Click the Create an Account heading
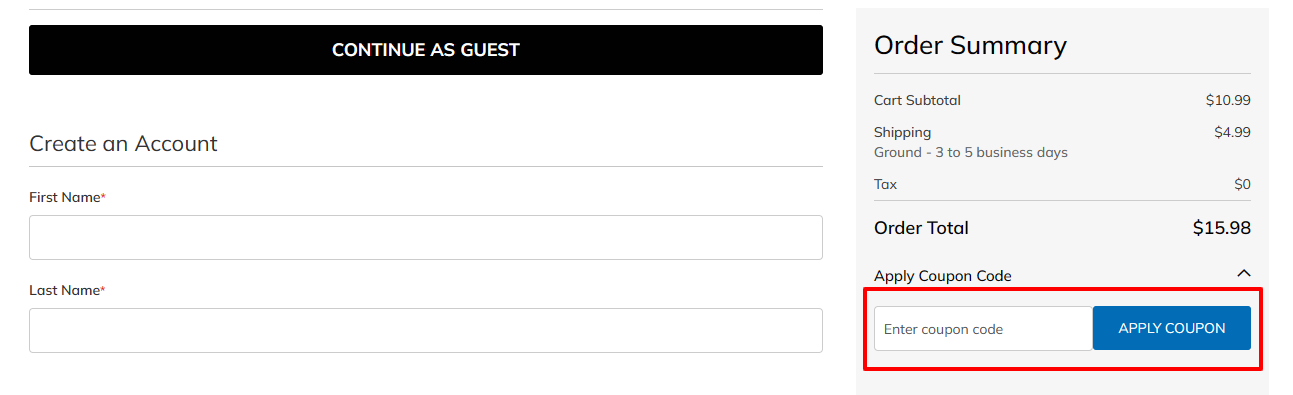This screenshot has width=1293, height=395. pyautogui.click(x=123, y=144)
